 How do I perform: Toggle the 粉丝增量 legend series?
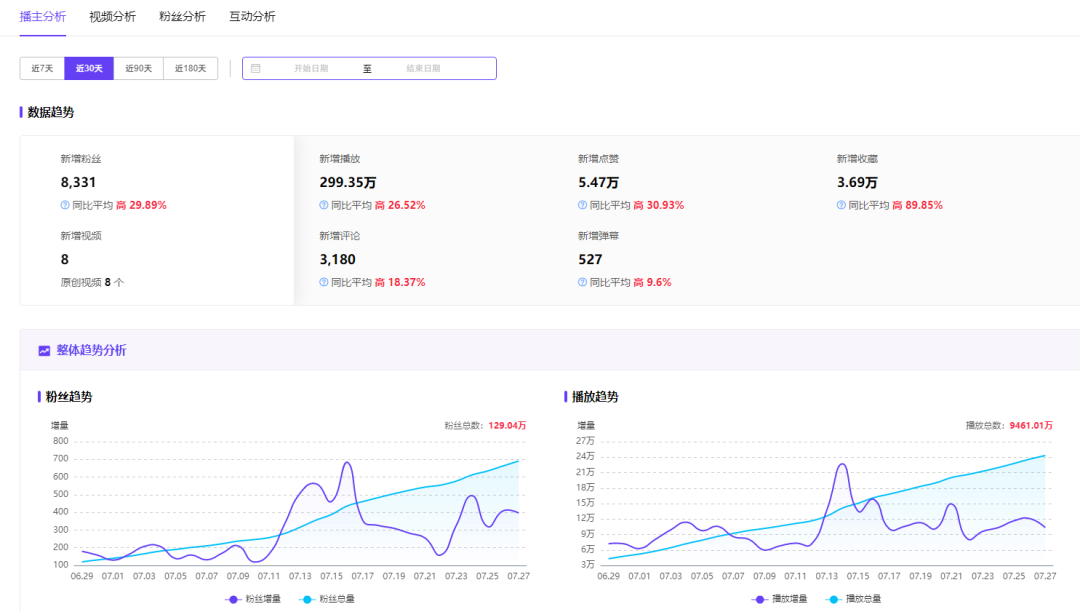point(254,599)
